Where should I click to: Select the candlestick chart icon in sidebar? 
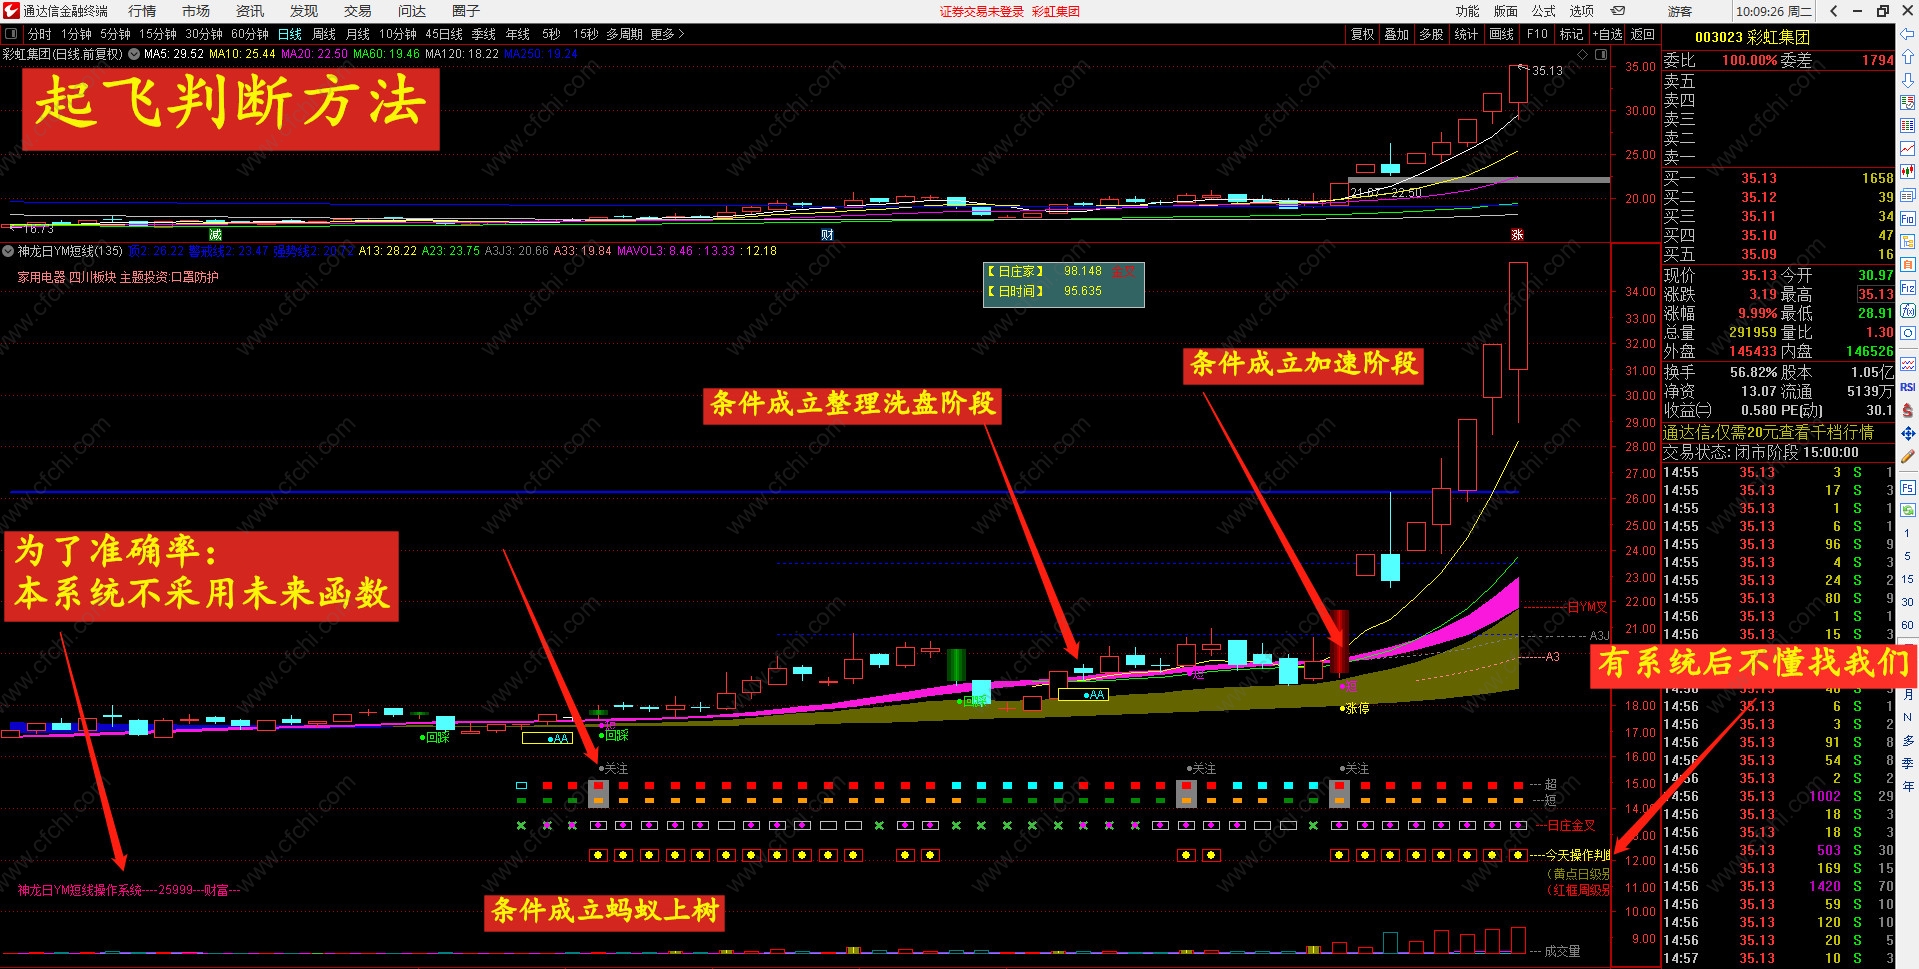point(1908,172)
